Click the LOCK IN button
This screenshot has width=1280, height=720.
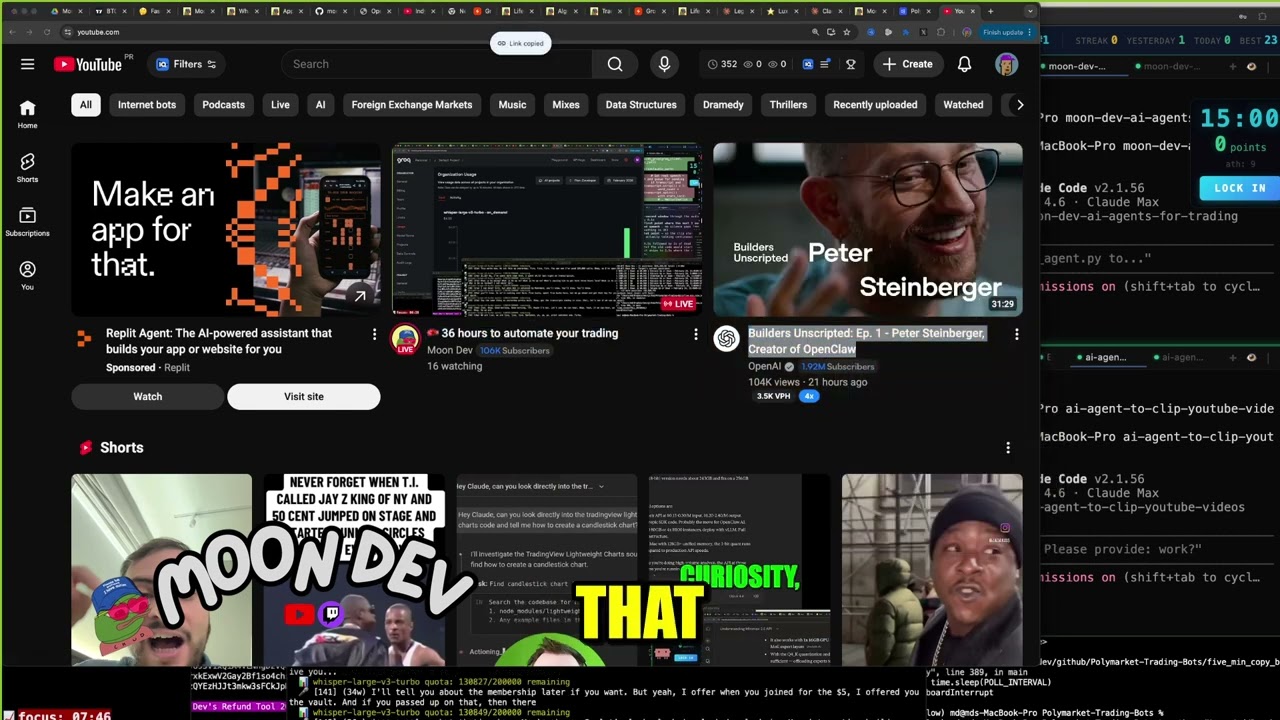(x=1239, y=188)
